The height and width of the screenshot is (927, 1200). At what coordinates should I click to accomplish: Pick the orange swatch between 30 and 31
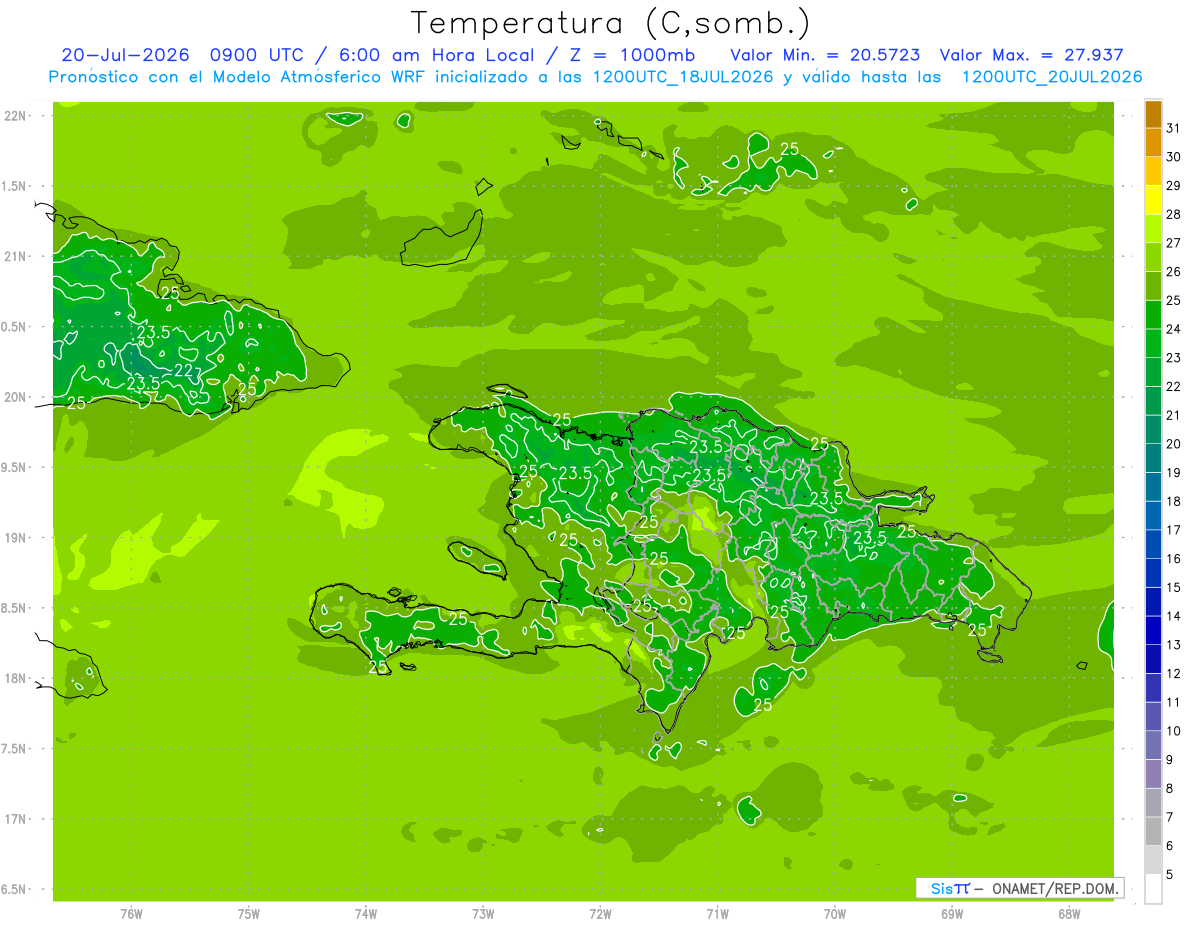[1153, 142]
